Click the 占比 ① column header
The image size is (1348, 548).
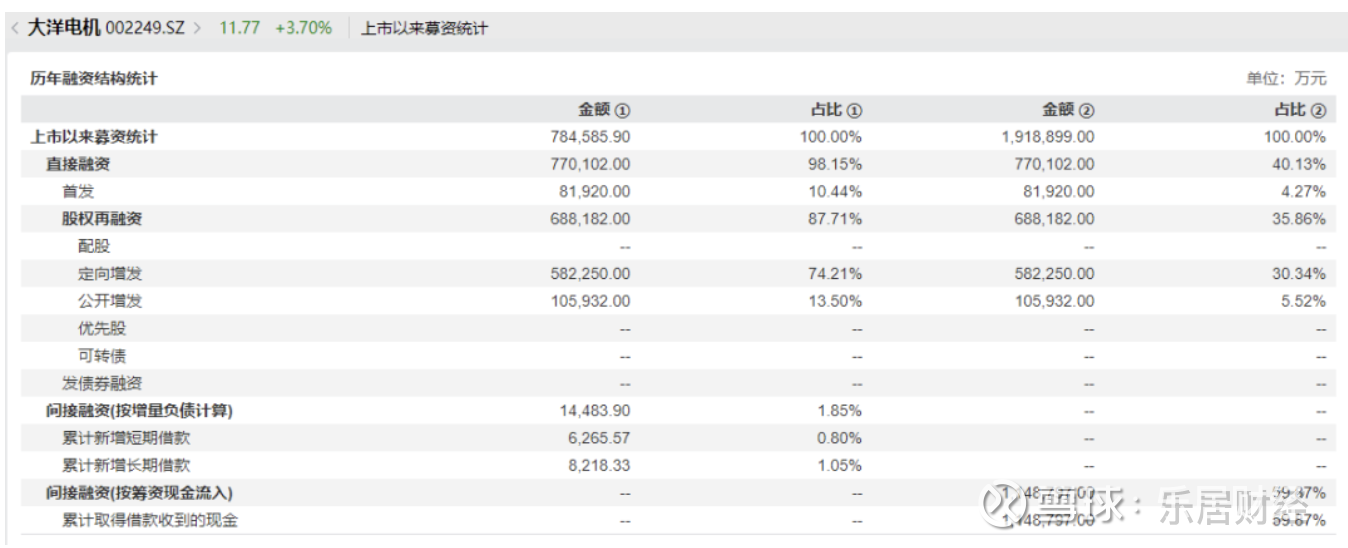click(x=835, y=110)
